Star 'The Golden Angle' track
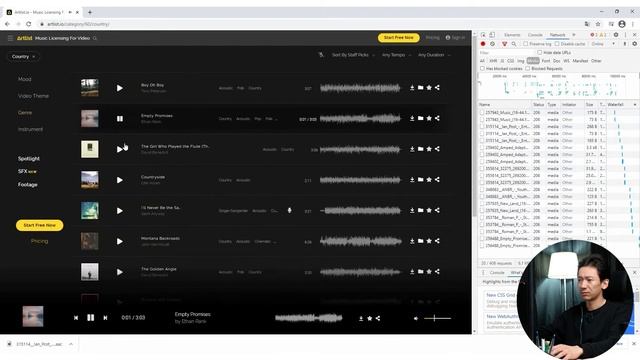The image size is (640, 360). coord(429,271)
